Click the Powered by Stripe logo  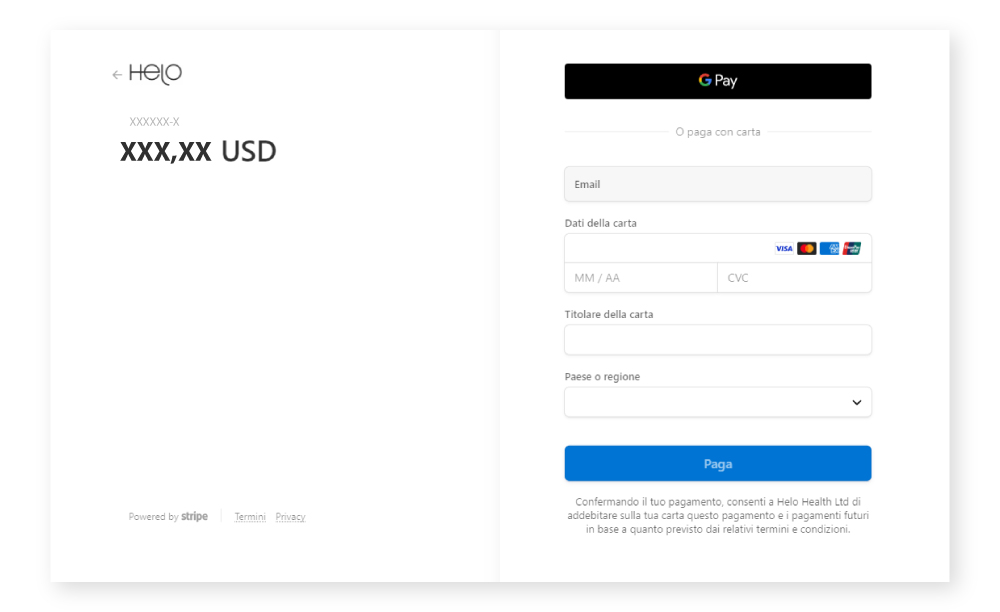(x=194, y=517)
